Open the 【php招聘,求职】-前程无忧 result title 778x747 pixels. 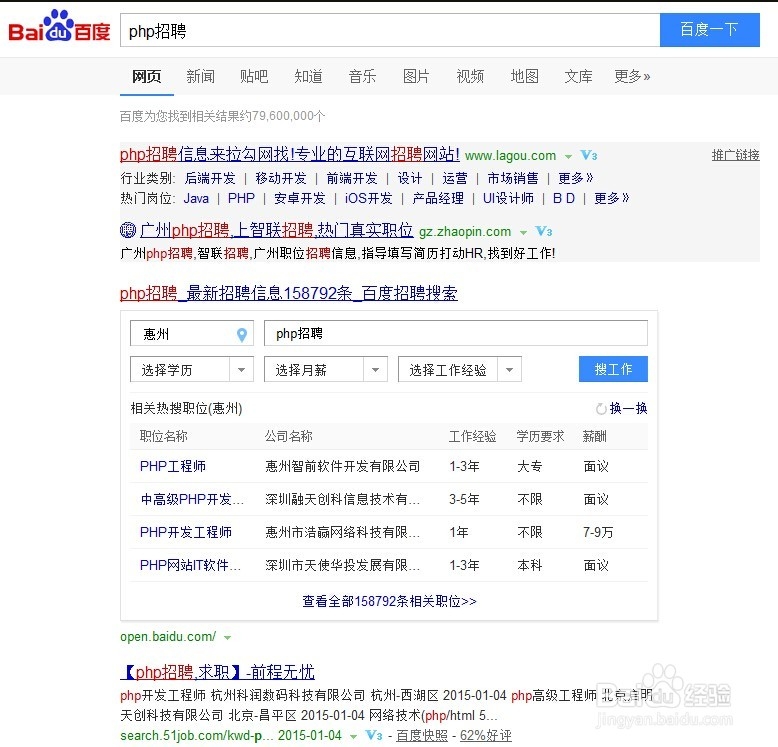click(x=217, y=672)
